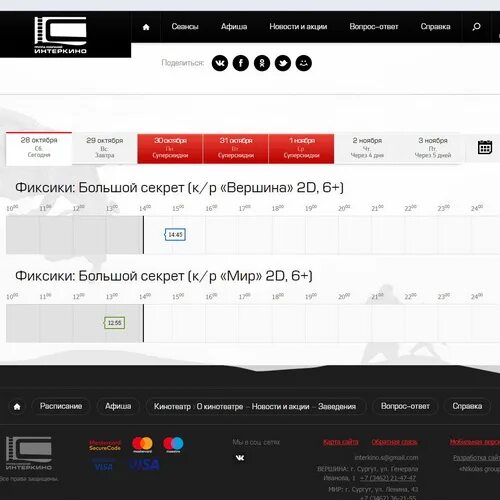
Task: Click the footer home icon
Action: point(17,406)
